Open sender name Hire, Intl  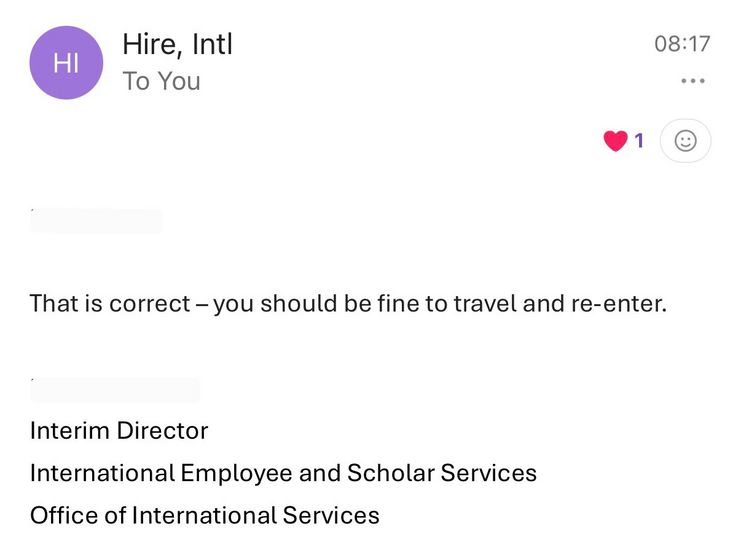pyautogui.click(x=177, y=44)
